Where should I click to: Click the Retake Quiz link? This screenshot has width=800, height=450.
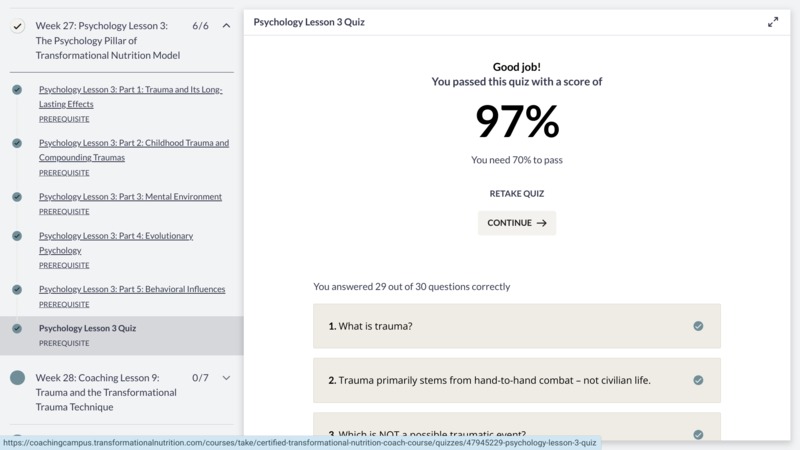517,193
